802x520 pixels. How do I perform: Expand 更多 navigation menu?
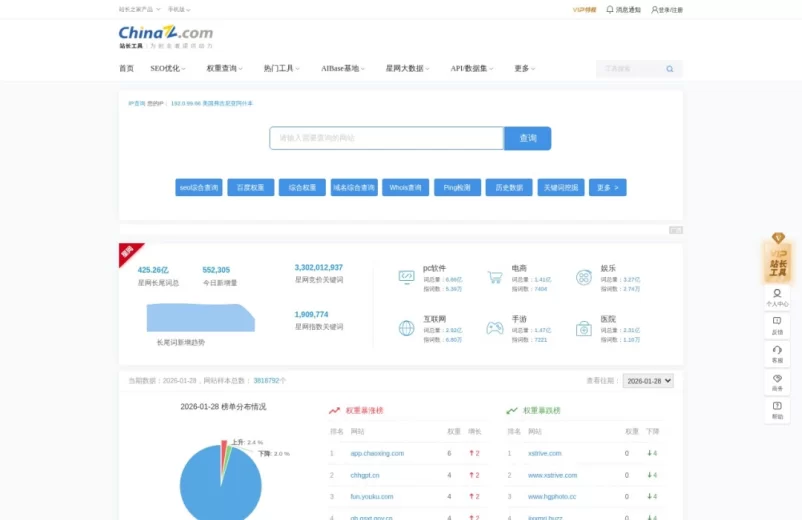[x=524, y=69]
